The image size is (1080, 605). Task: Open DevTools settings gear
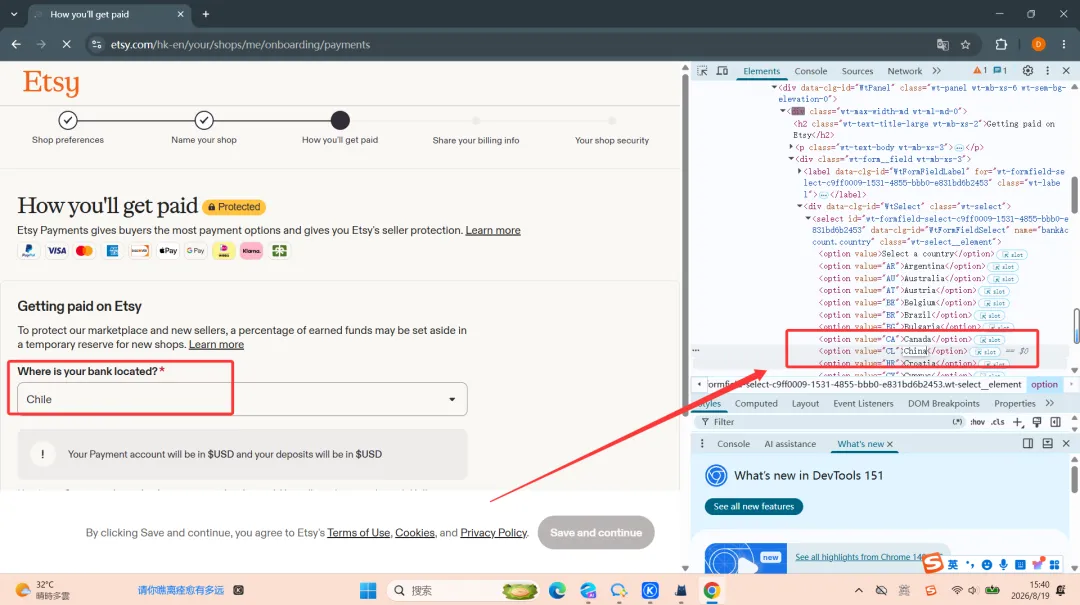click(1028, 71)
